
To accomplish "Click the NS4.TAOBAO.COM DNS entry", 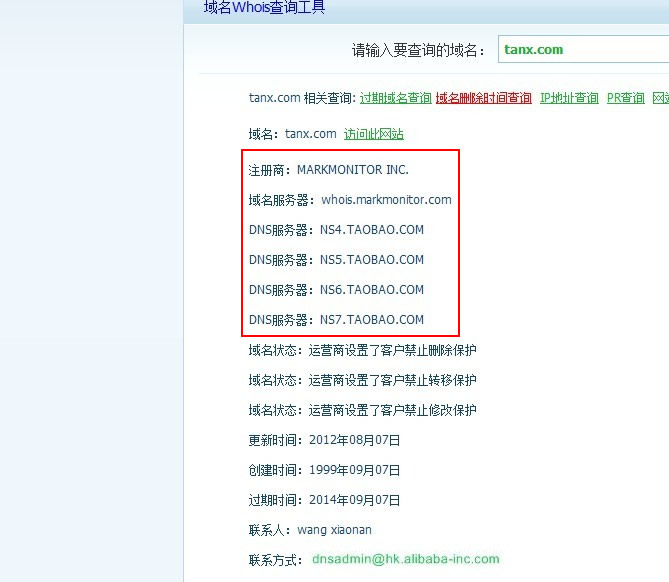I will point(372,230).
